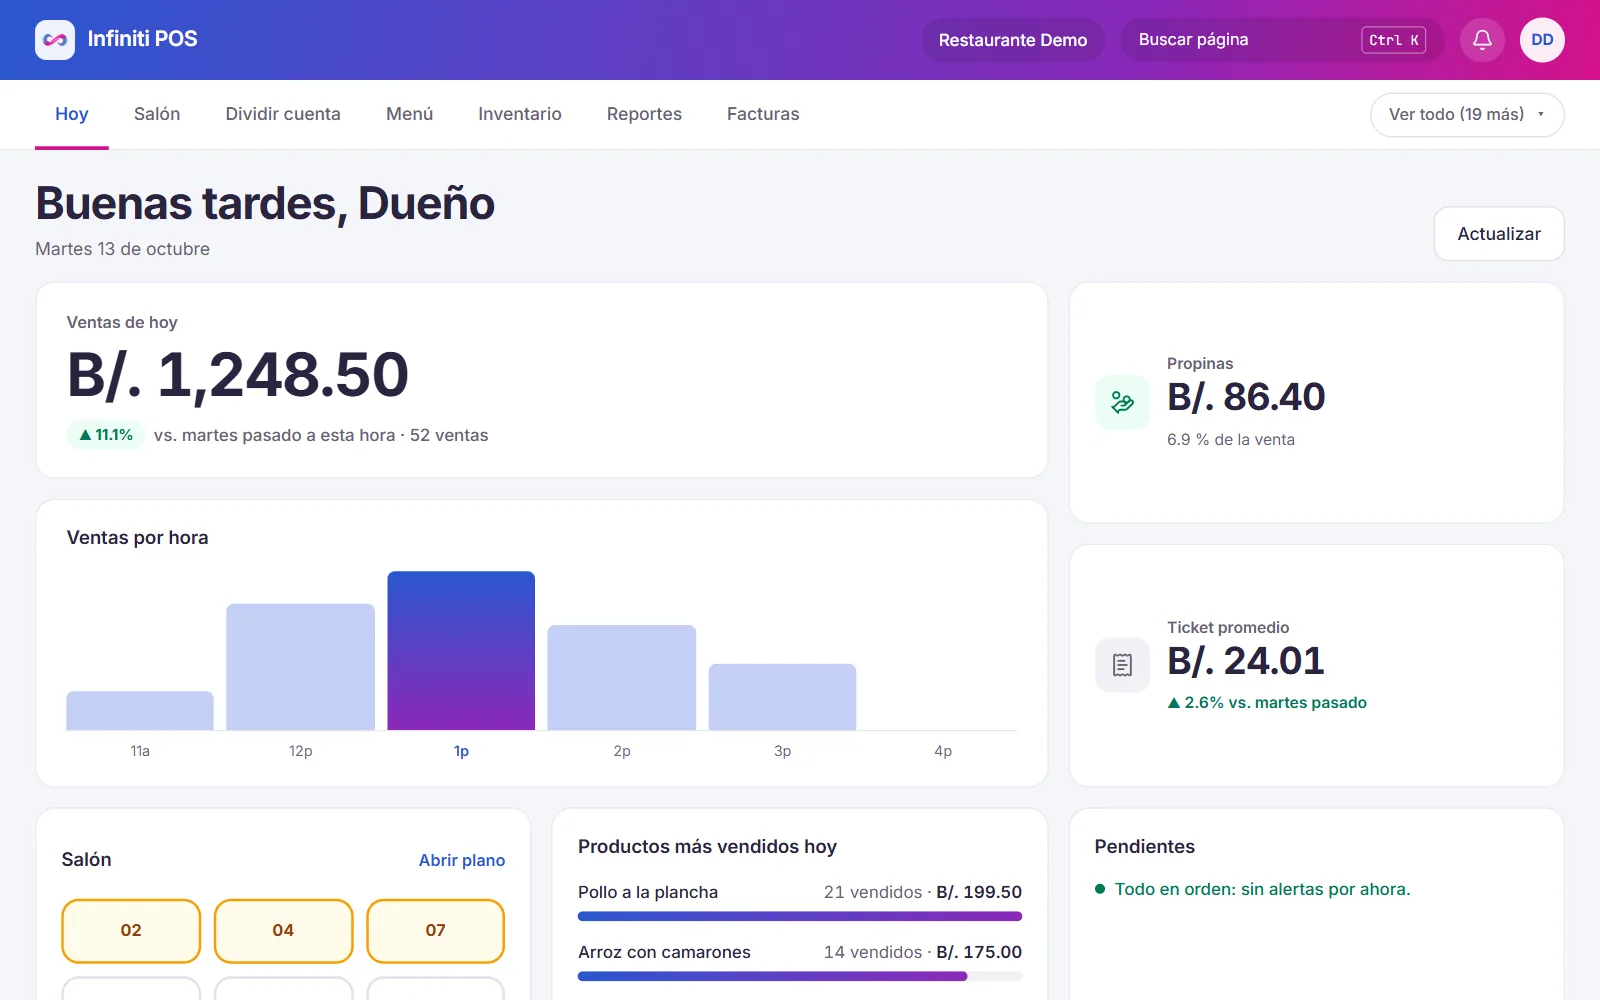1600x1000 pixels.
Task: Open the Inventario tab
Action: [x=520, y=114]
